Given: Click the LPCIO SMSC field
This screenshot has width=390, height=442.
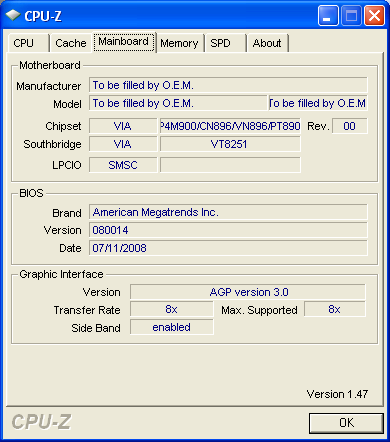Looking at the screenshot, I should click(x=123, y=165).
